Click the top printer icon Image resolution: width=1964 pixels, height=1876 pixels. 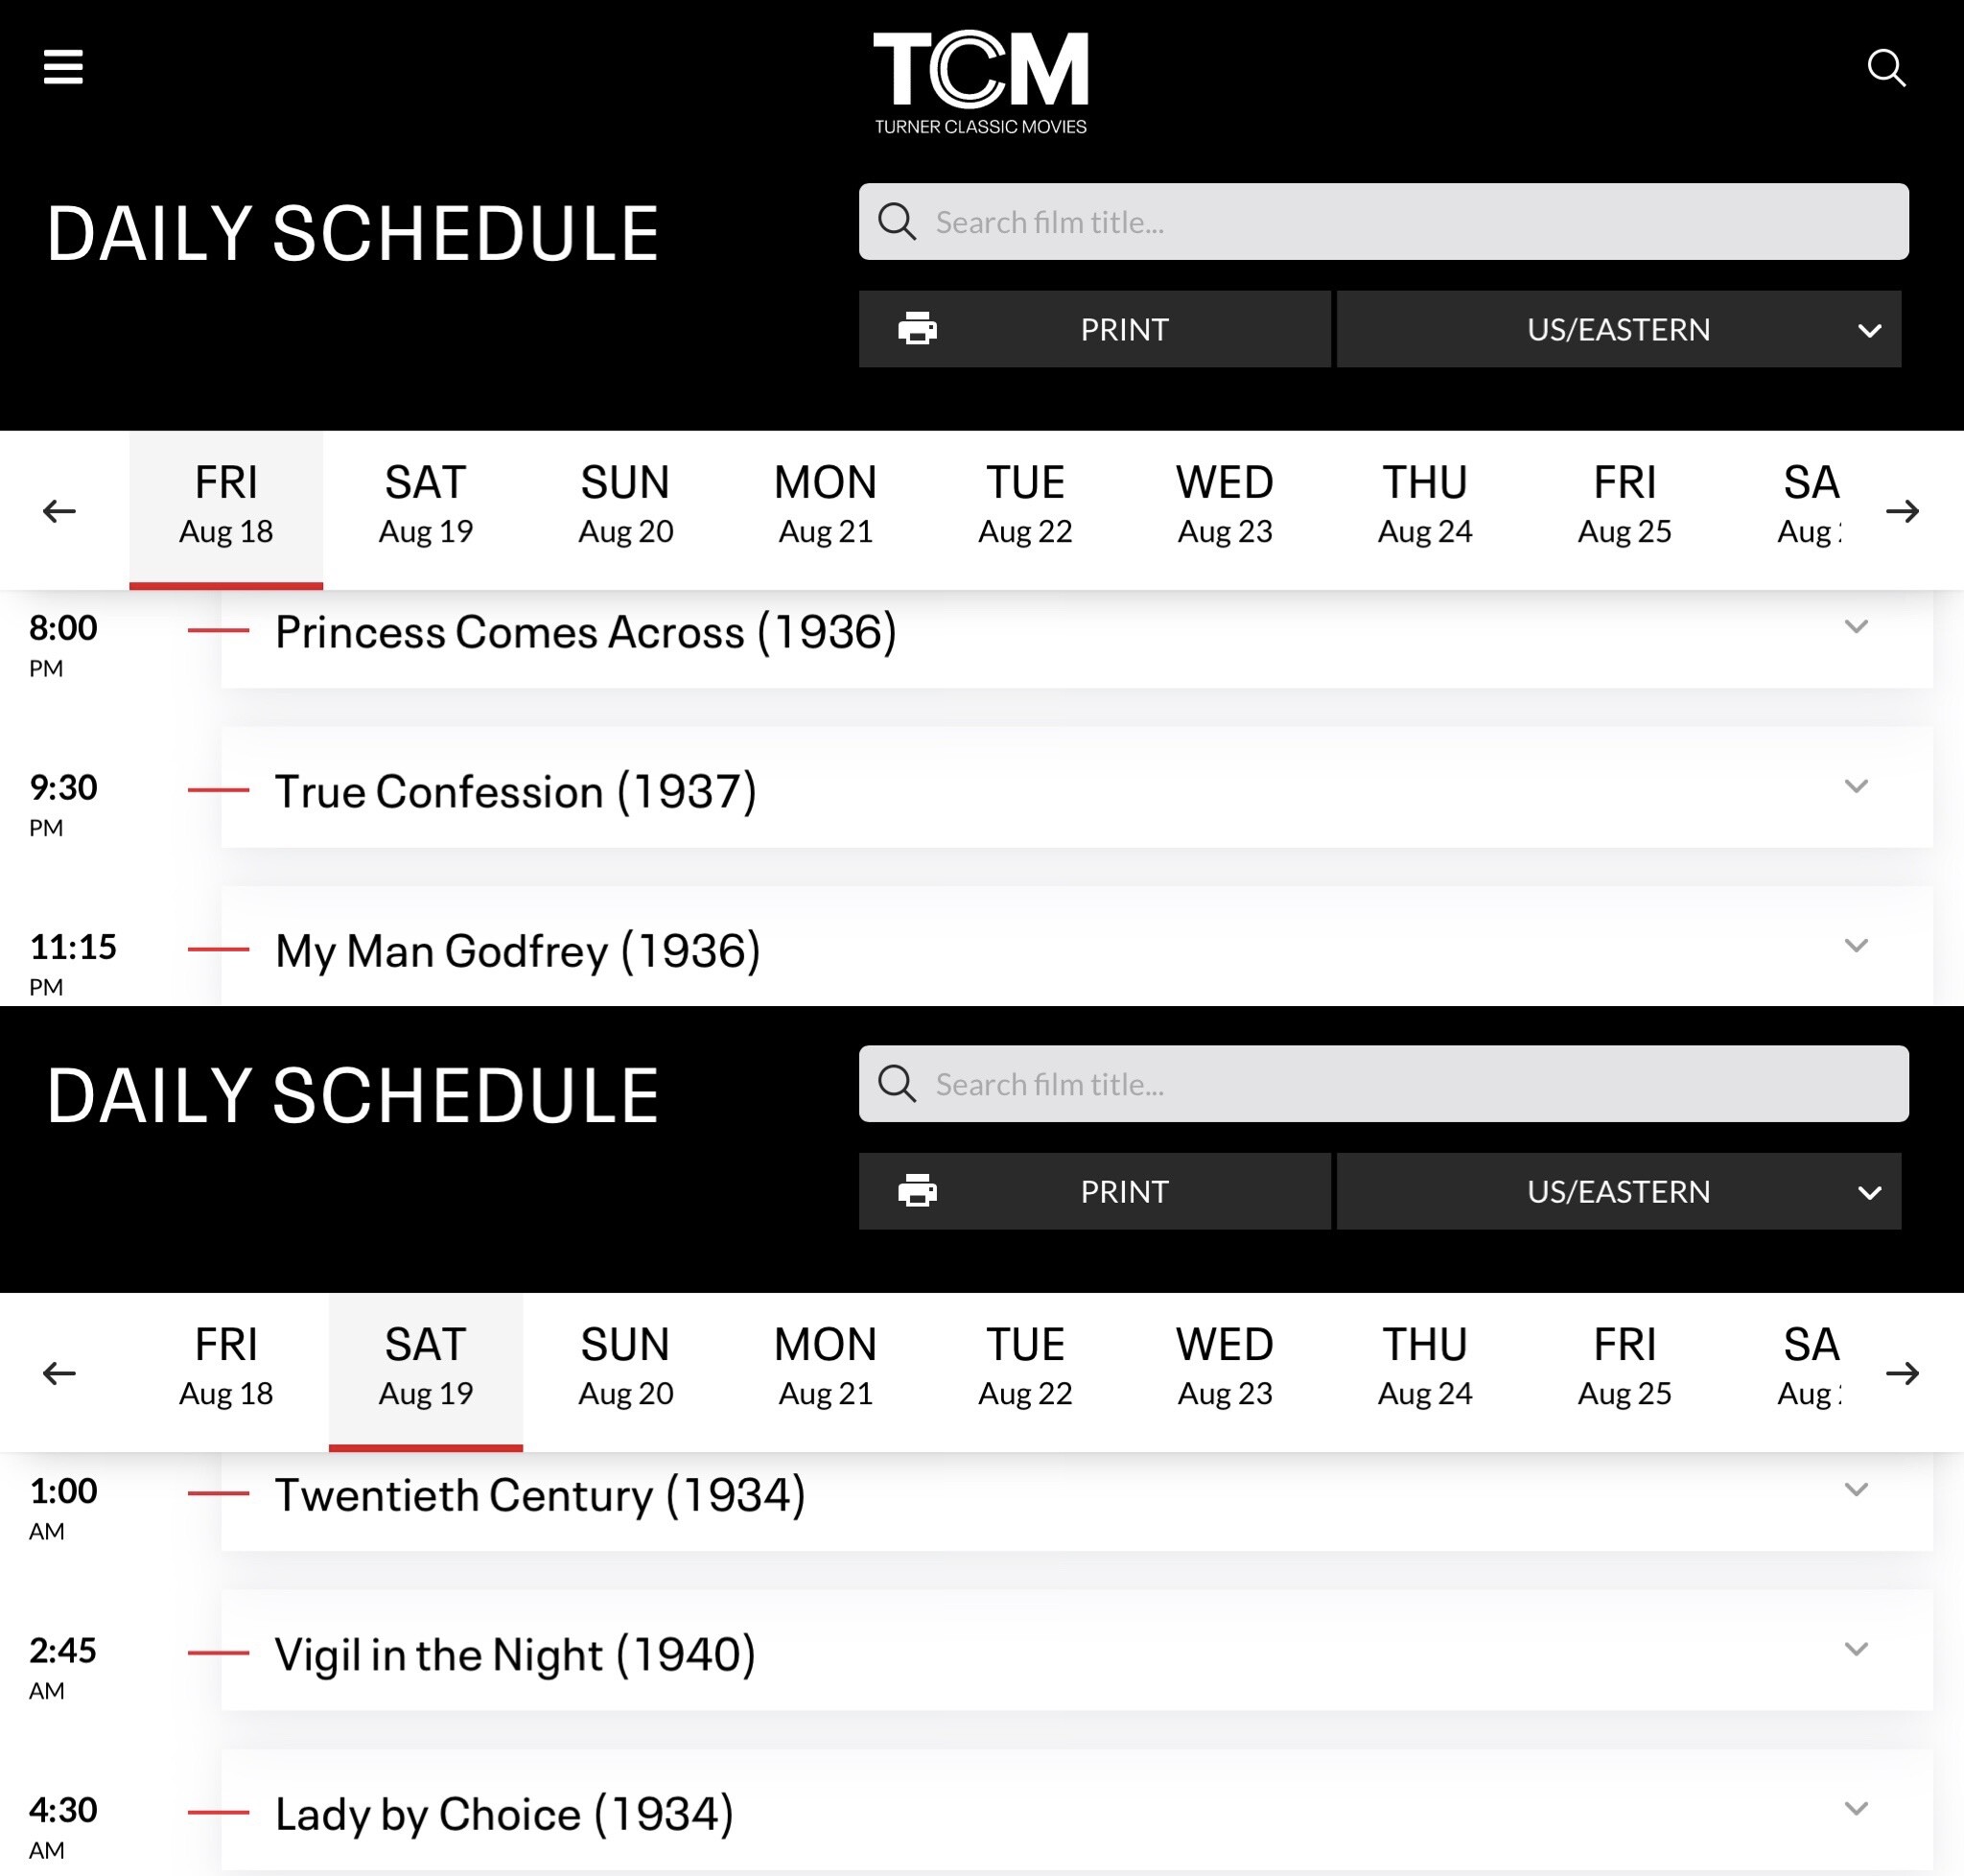917,328
